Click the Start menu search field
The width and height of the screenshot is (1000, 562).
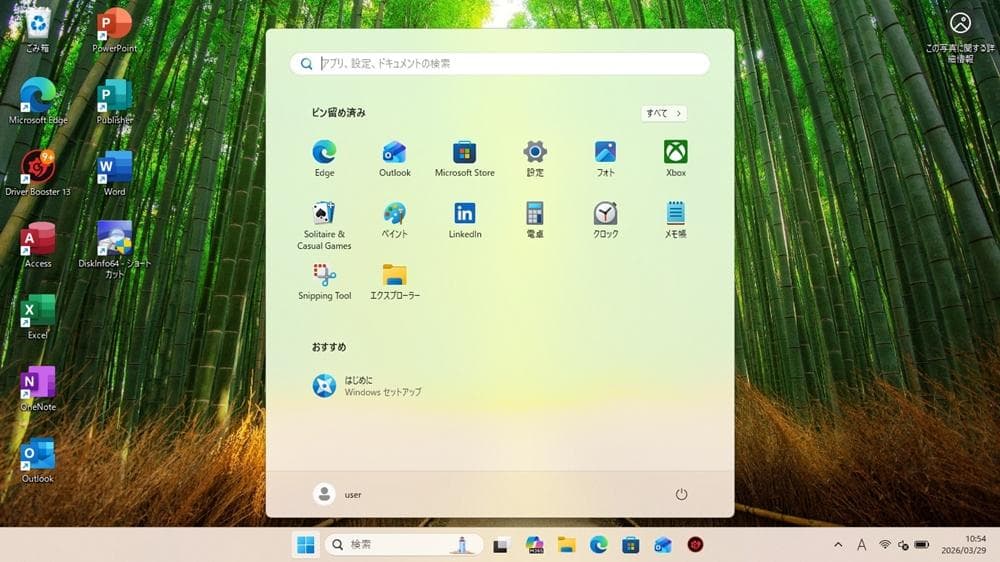tap(500, 63)
